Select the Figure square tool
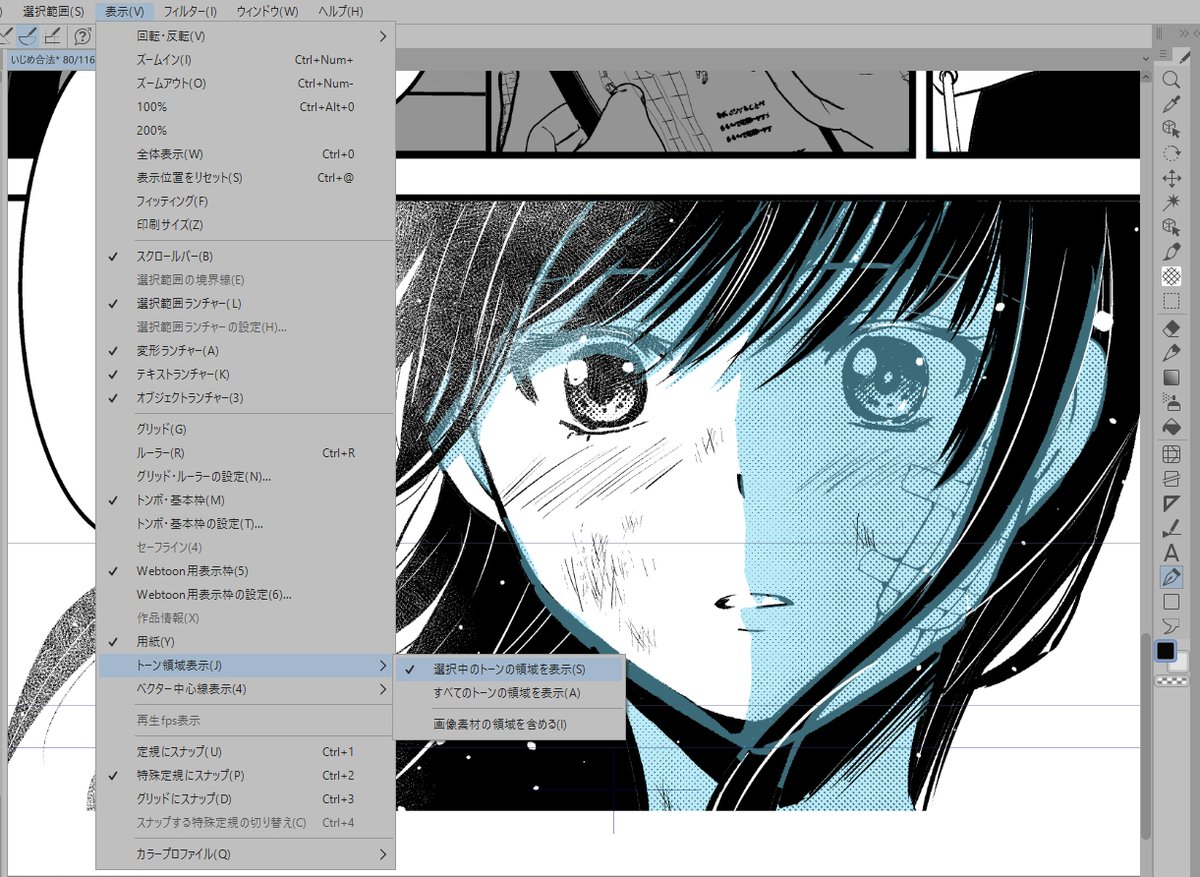 point(1171,601)
